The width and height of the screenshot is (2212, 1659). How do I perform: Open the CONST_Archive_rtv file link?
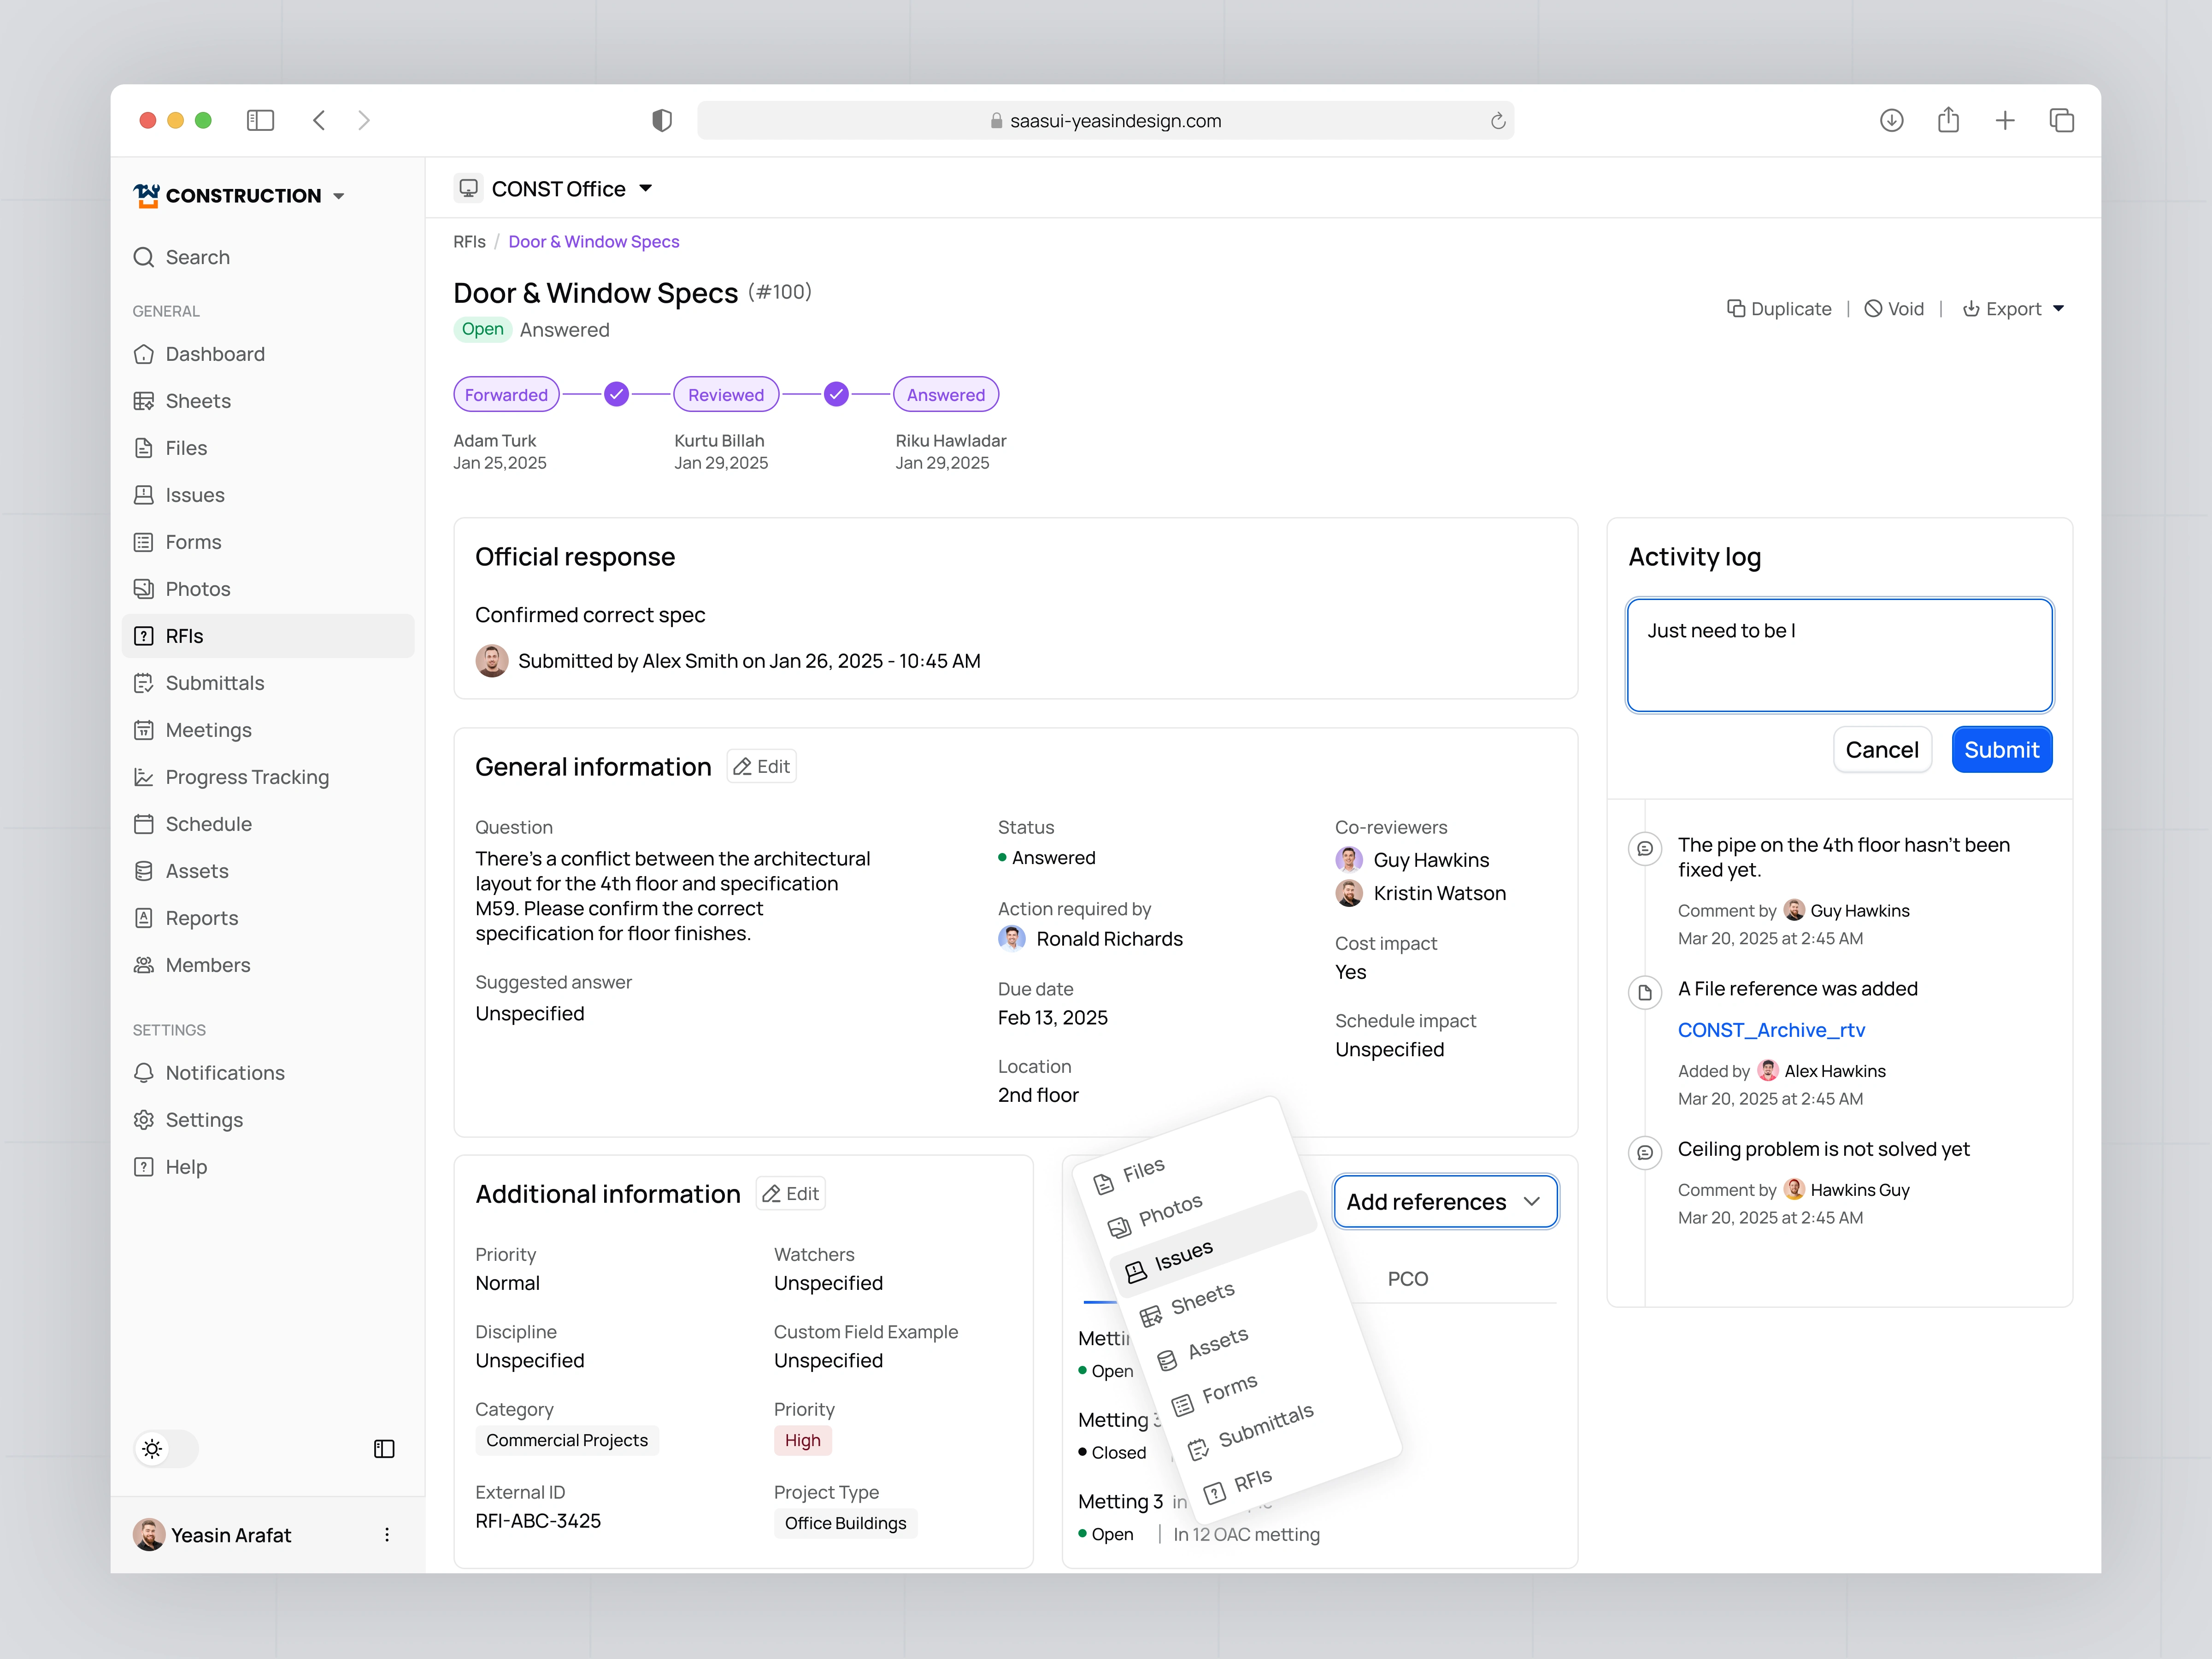point(1771,1030)
